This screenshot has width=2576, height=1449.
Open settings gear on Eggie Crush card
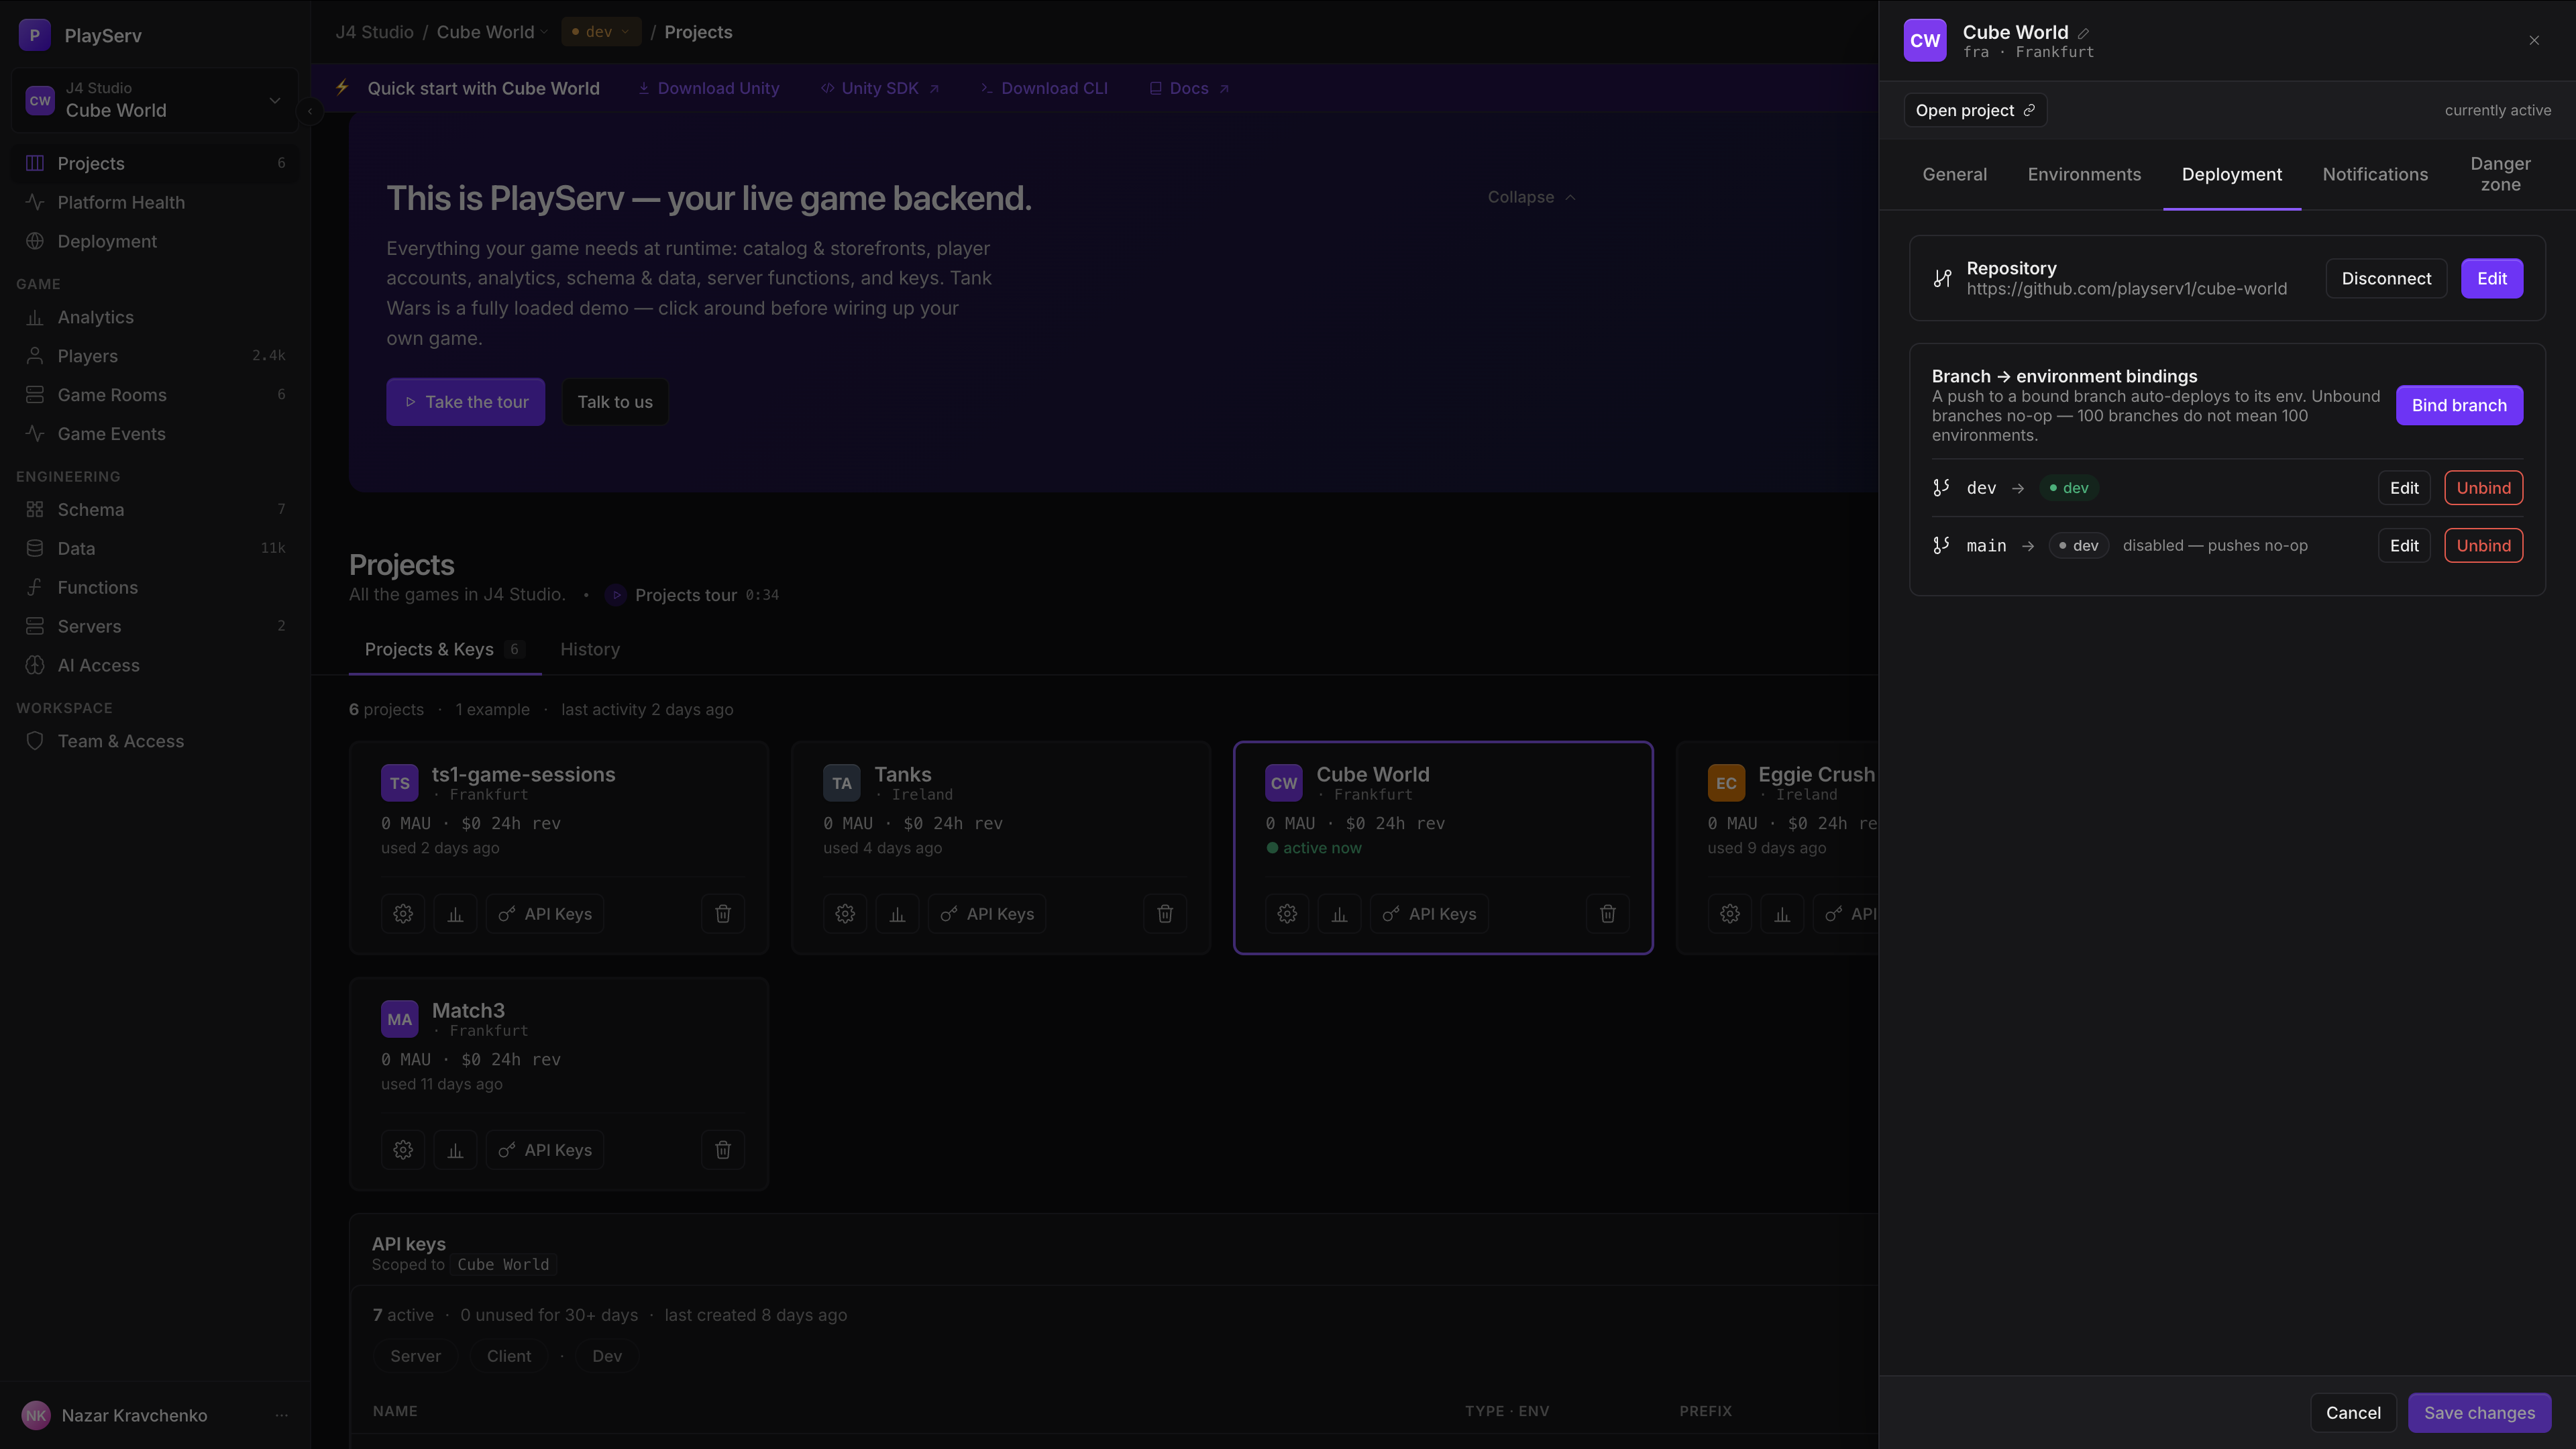pos(1730,913)
